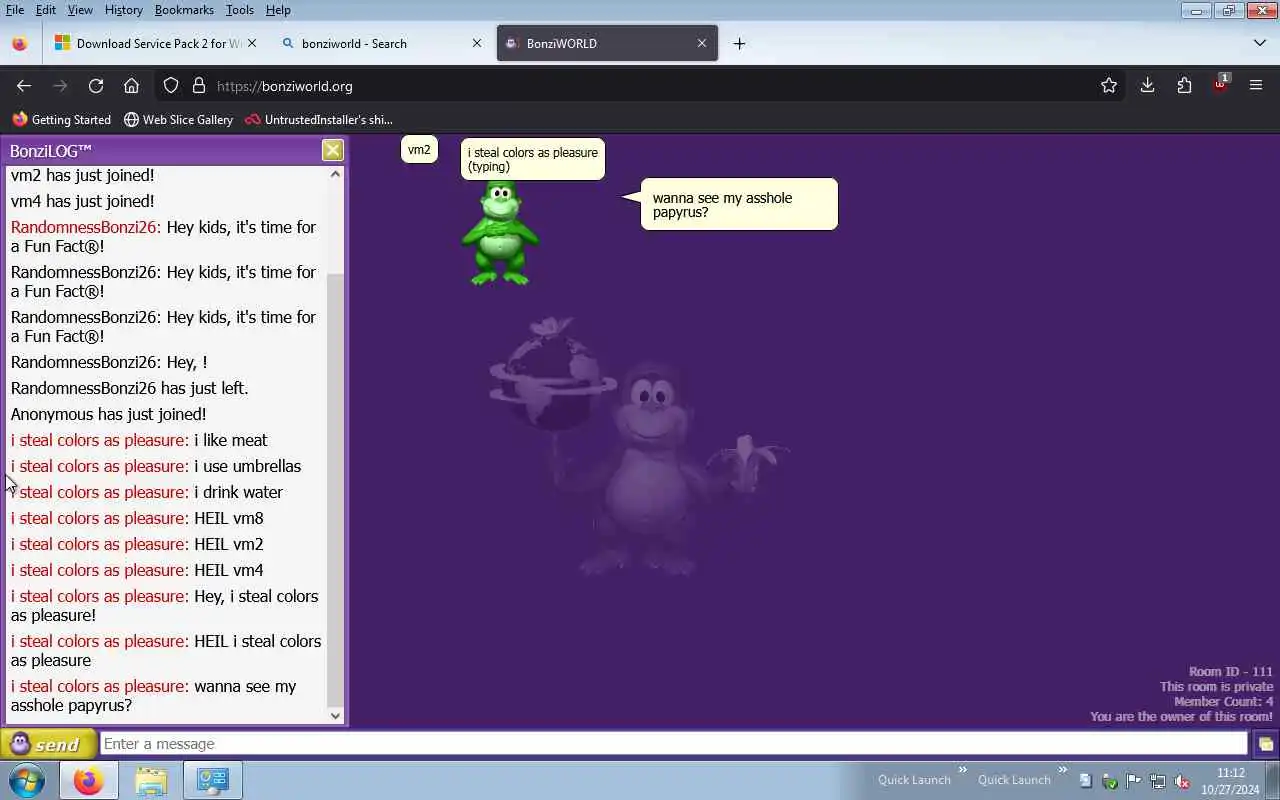Image resolution: width=1280 pixels, height=800 pixels.
Task: Reload the page
Action: point(96,86)
